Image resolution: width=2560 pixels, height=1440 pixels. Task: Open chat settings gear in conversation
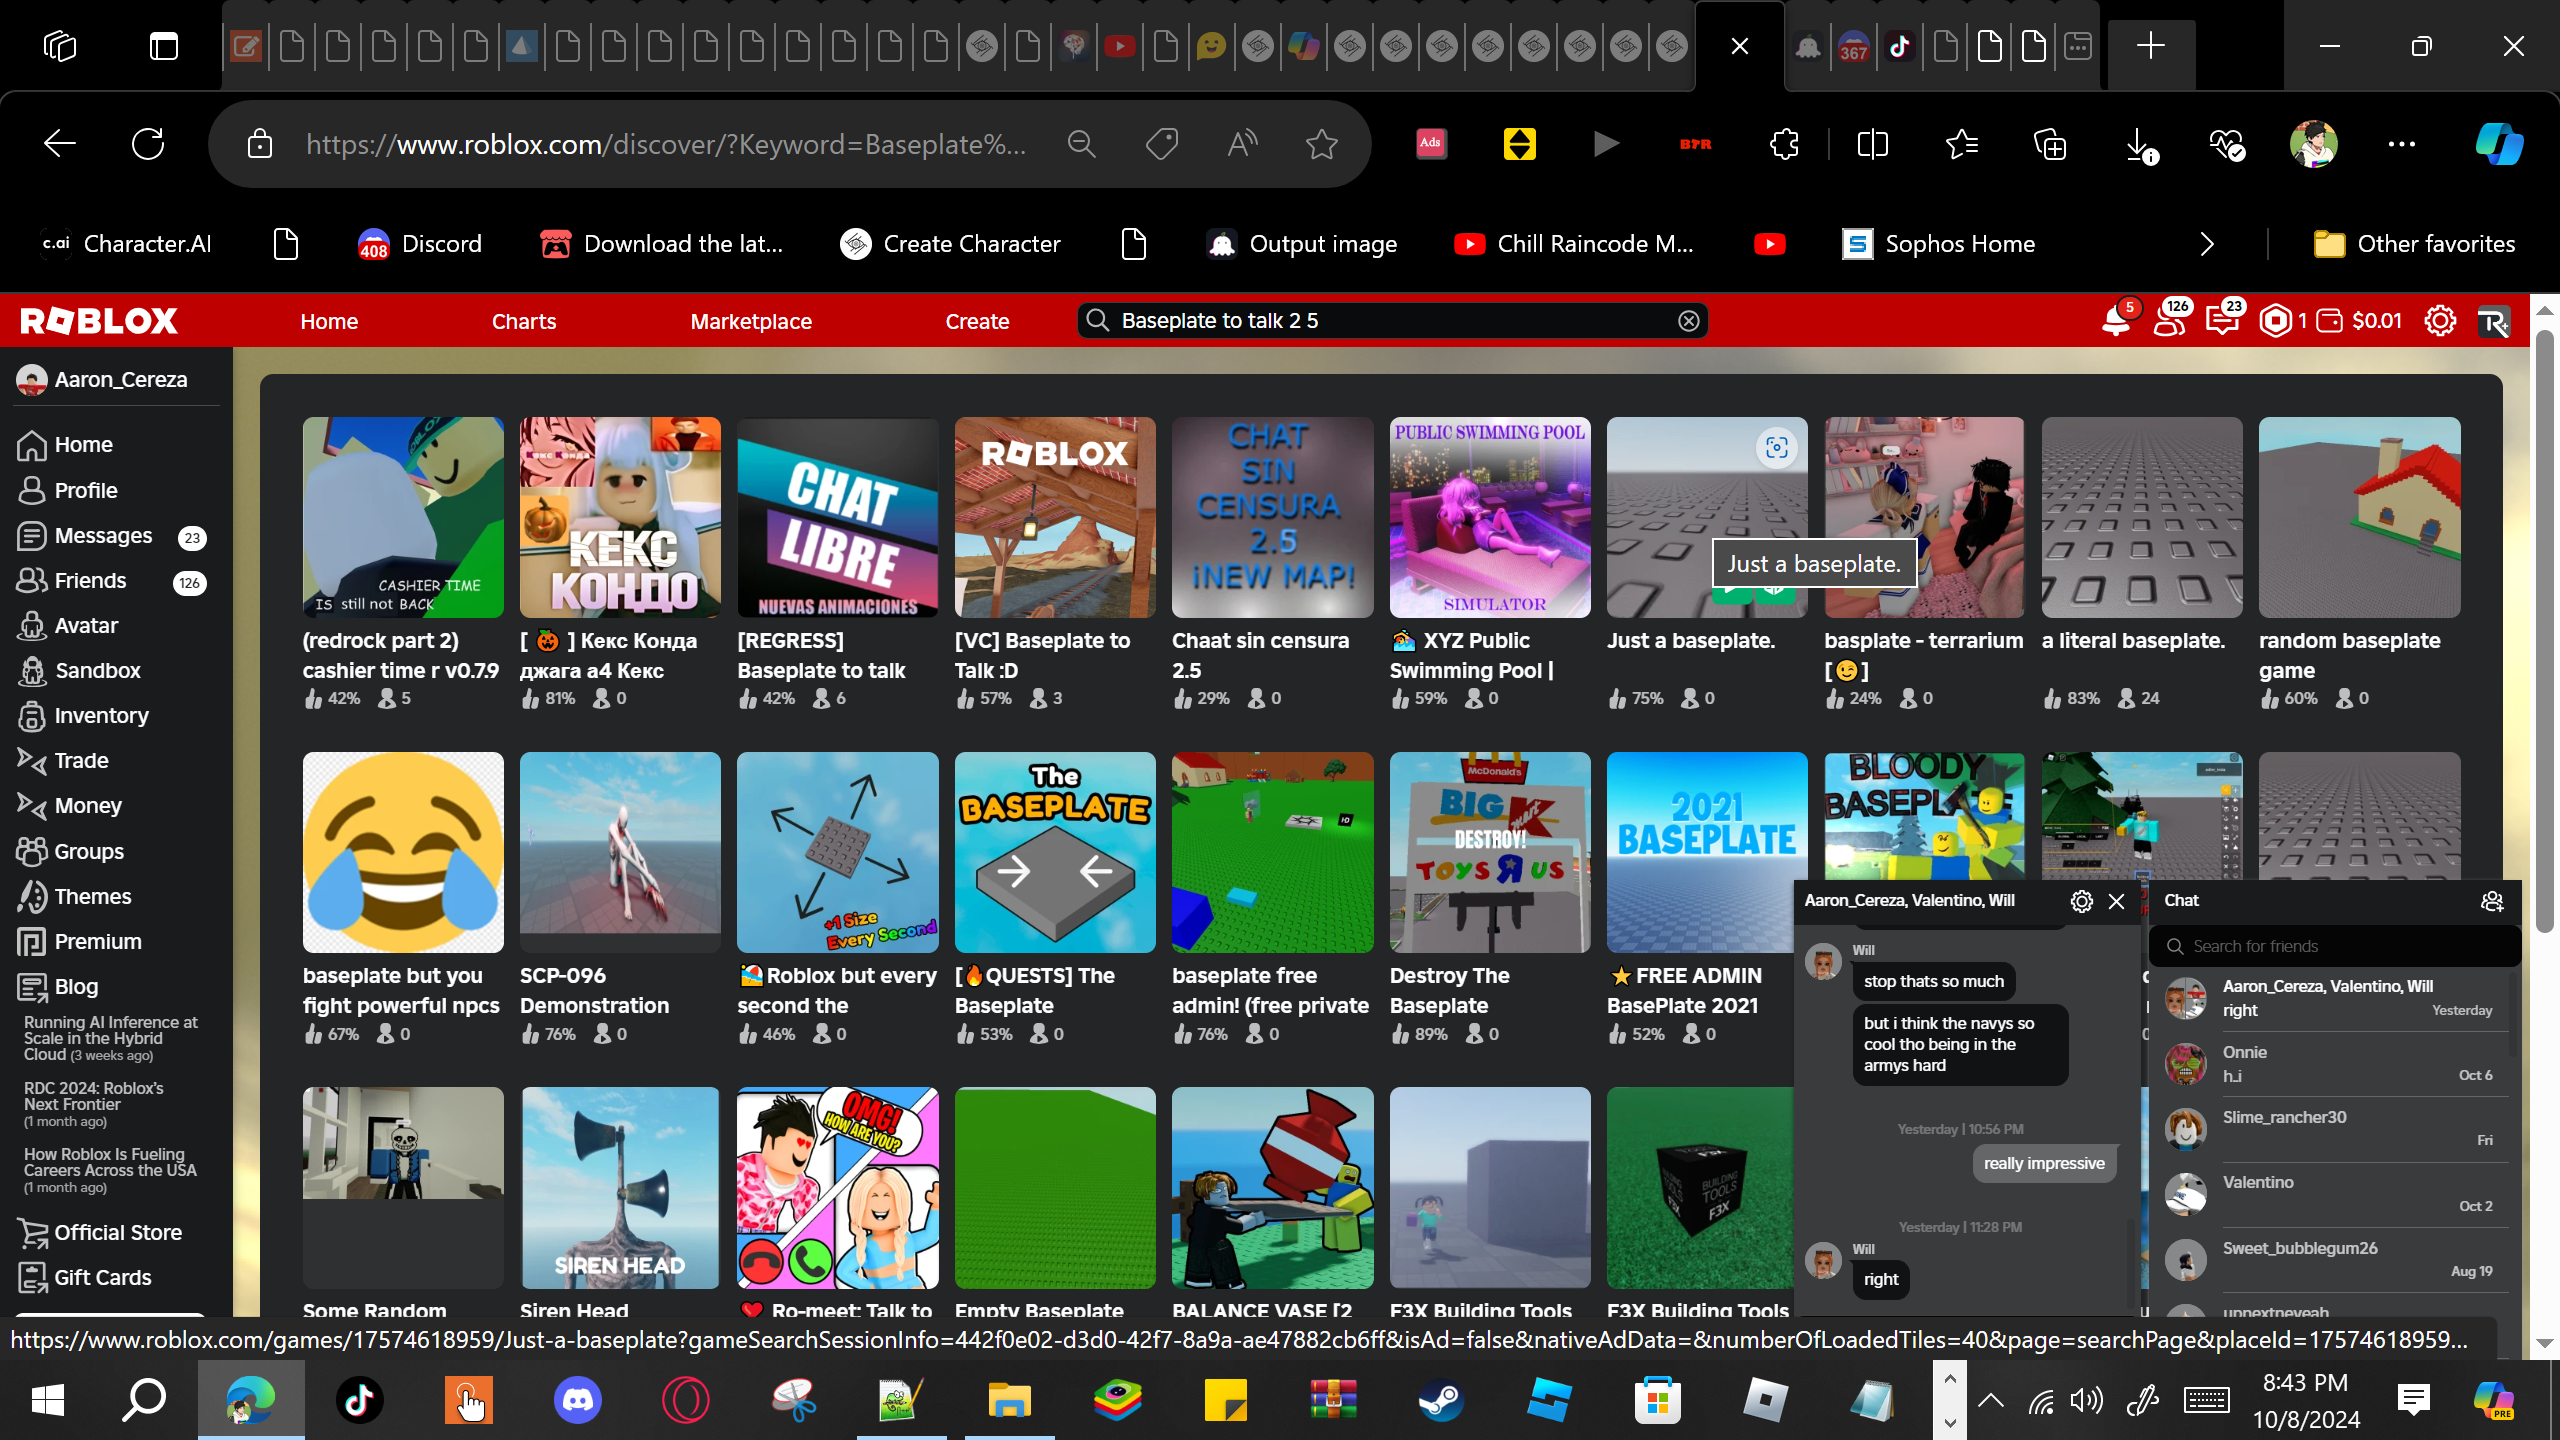(2081, 901)
